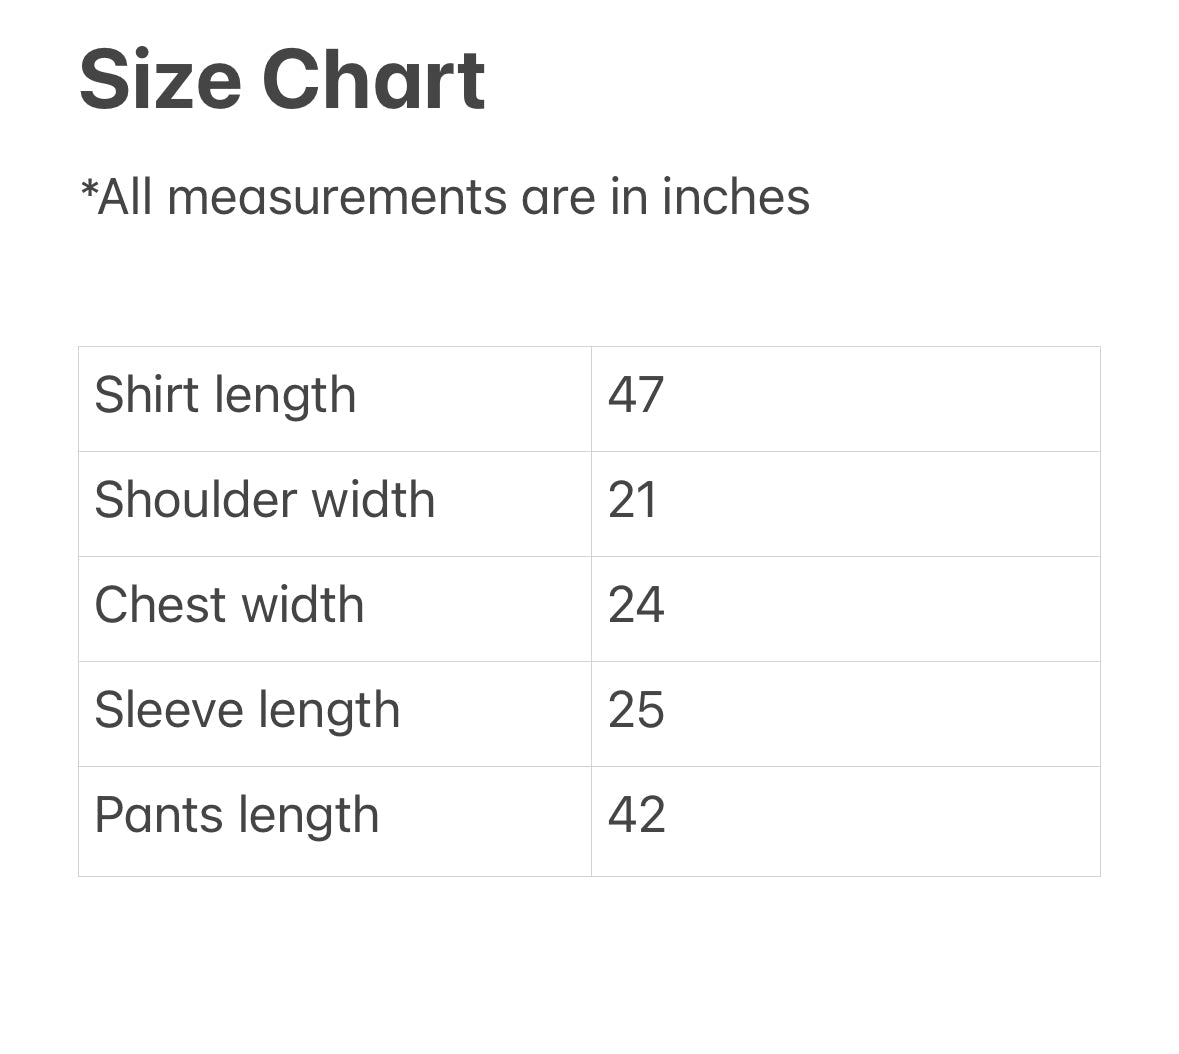
Task: Click the shirt length value 47
Action: [x=636, y=395]
